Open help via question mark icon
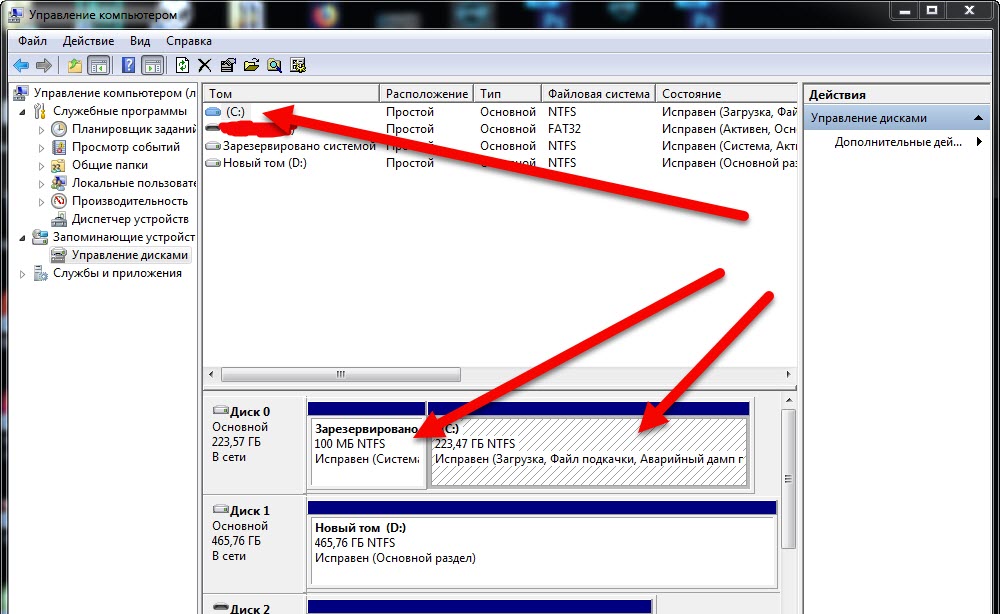1000x614 pixels. pos(128,65)
